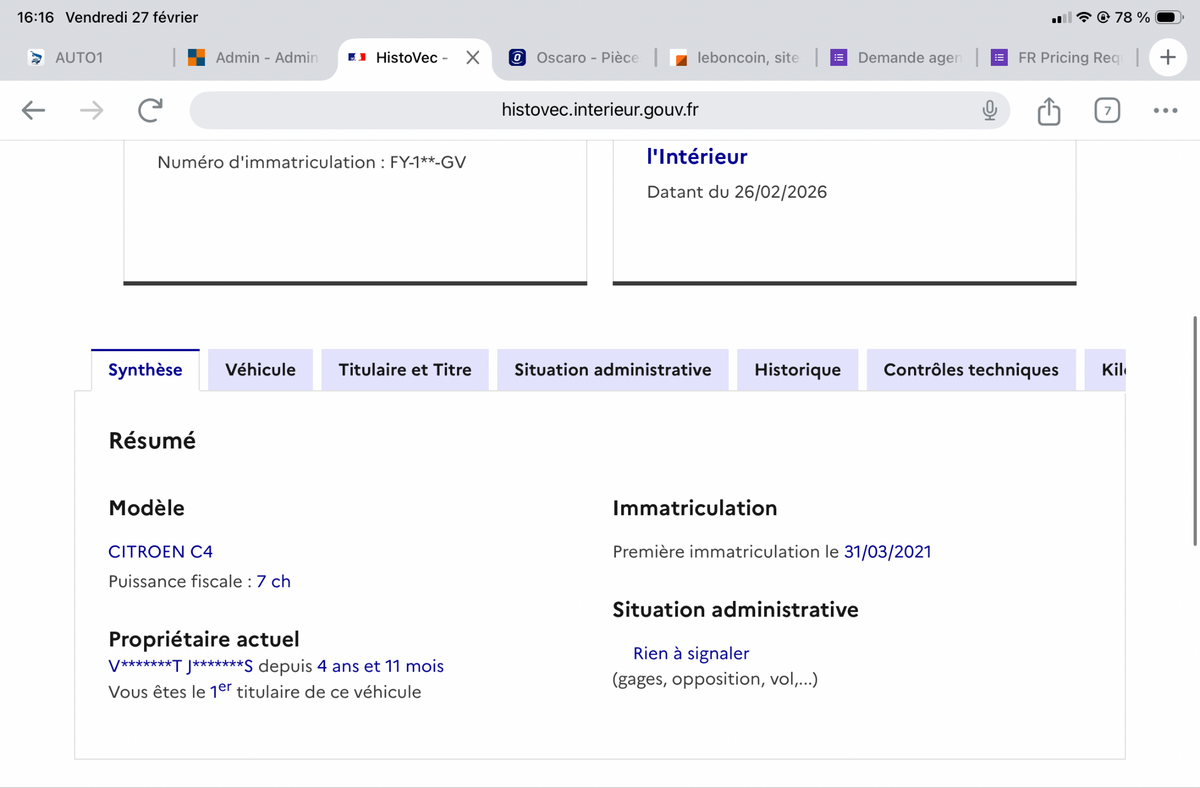Screen dimensions: 1200x788
Task: Navigate back with the left arrow icon
Action: [x=33, y=110]
